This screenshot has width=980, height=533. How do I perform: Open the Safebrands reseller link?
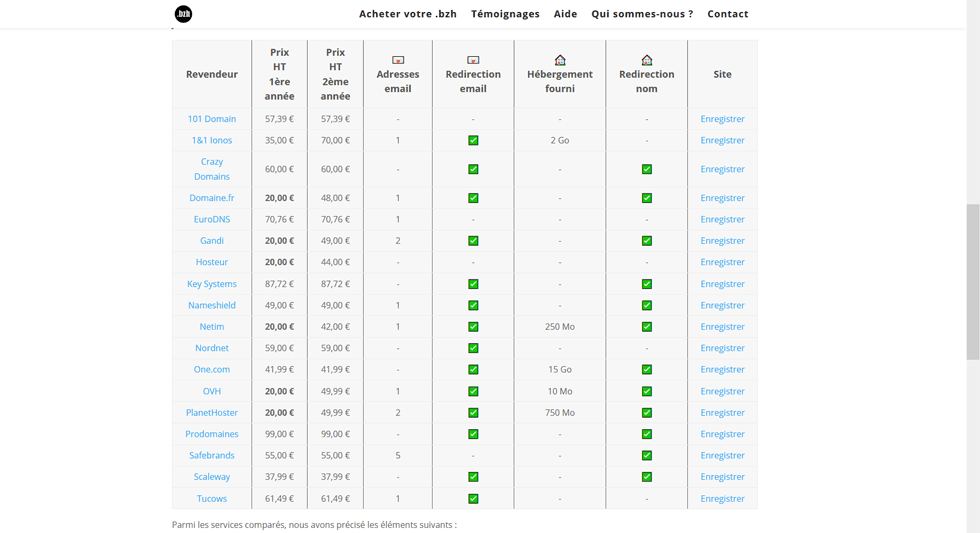coord(212,456)
